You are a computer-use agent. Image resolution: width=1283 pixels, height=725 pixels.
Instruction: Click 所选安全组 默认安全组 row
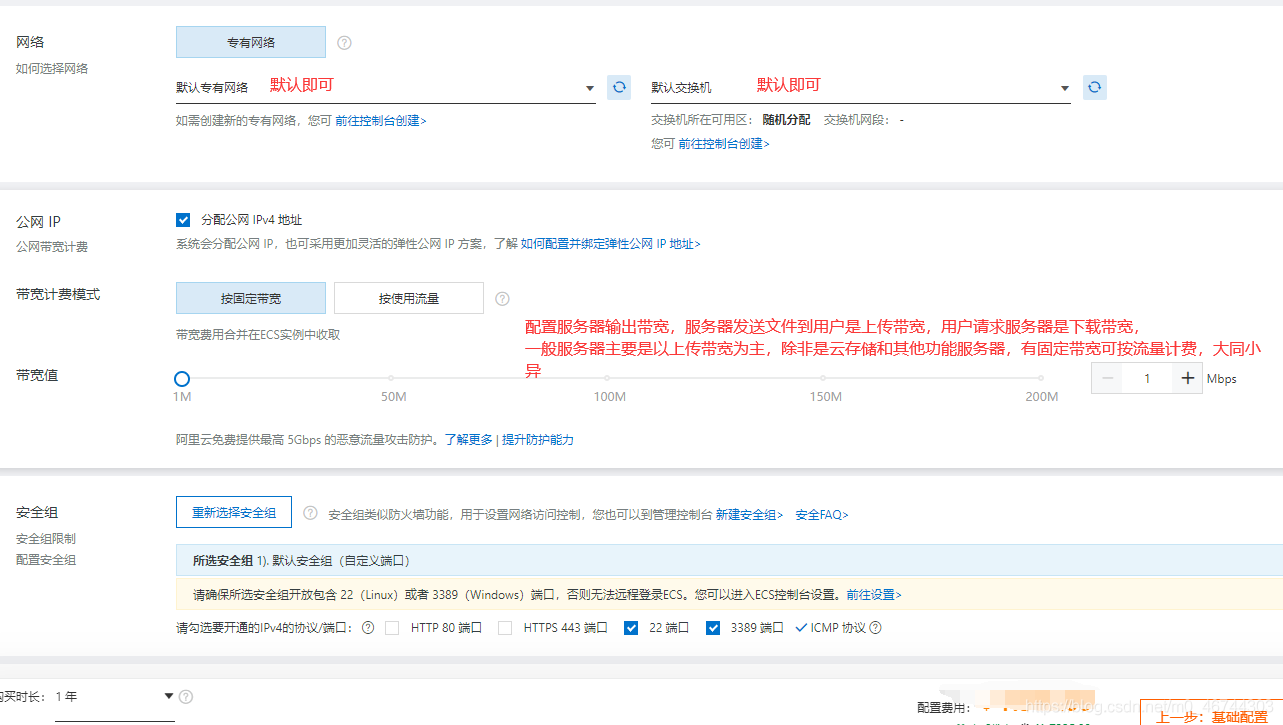pyautogui.click(x=730, y=560)
